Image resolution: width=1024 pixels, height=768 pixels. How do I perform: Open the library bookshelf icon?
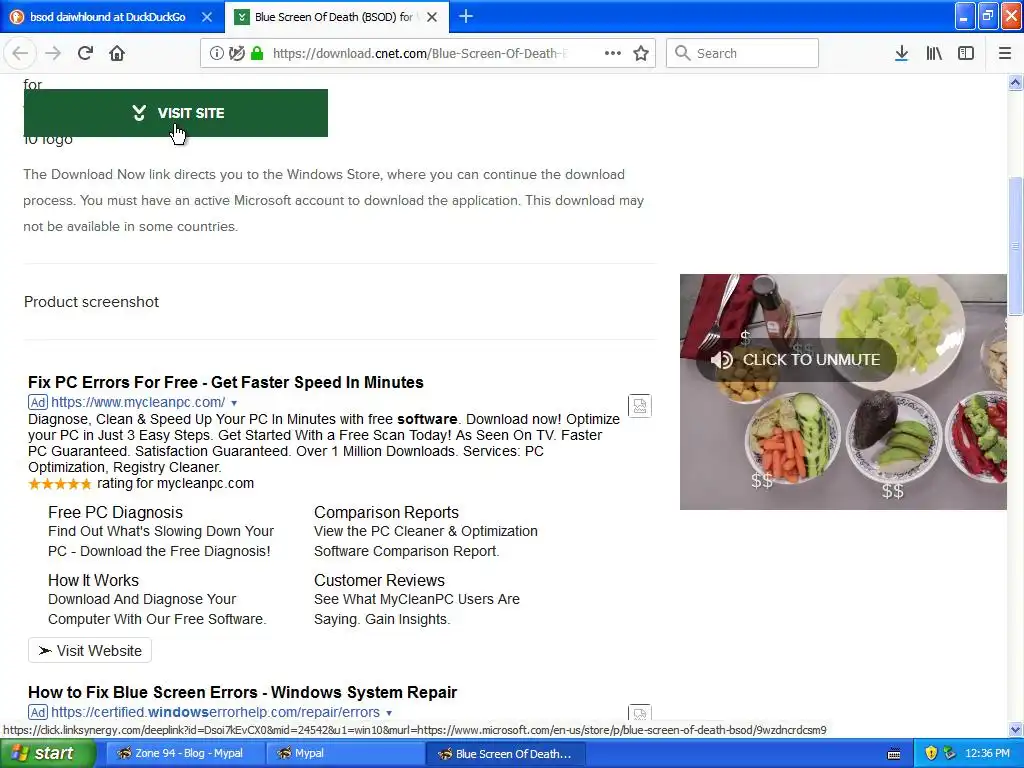pyautogui.click(x=934, y=53)
